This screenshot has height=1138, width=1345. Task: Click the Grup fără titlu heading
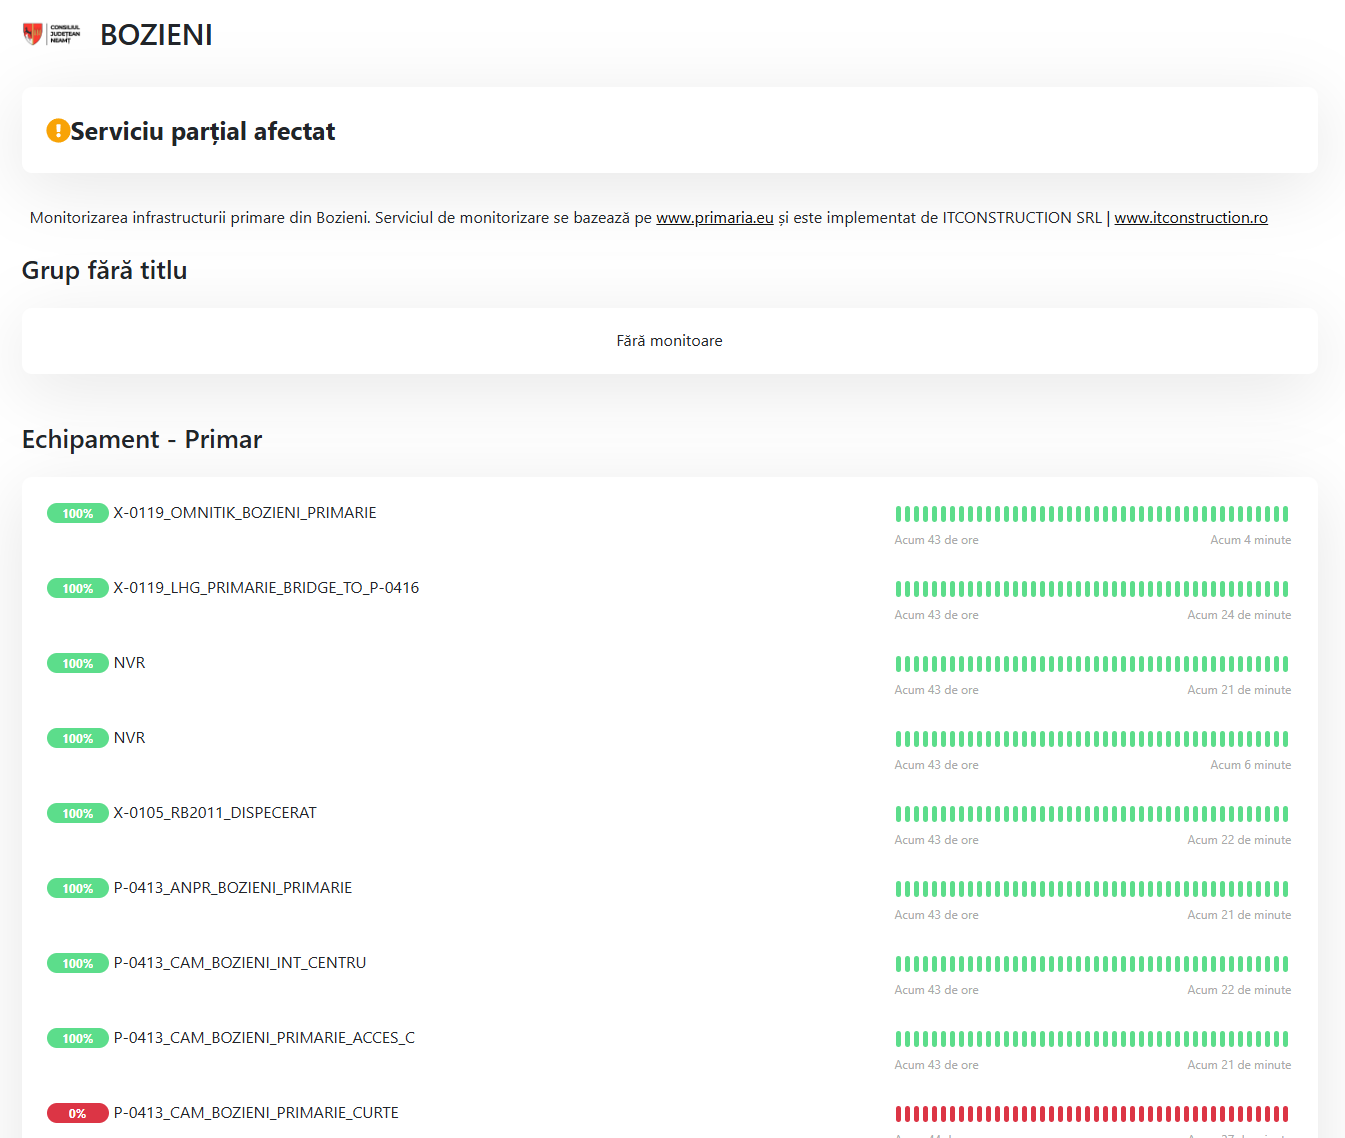pos(105,271)
